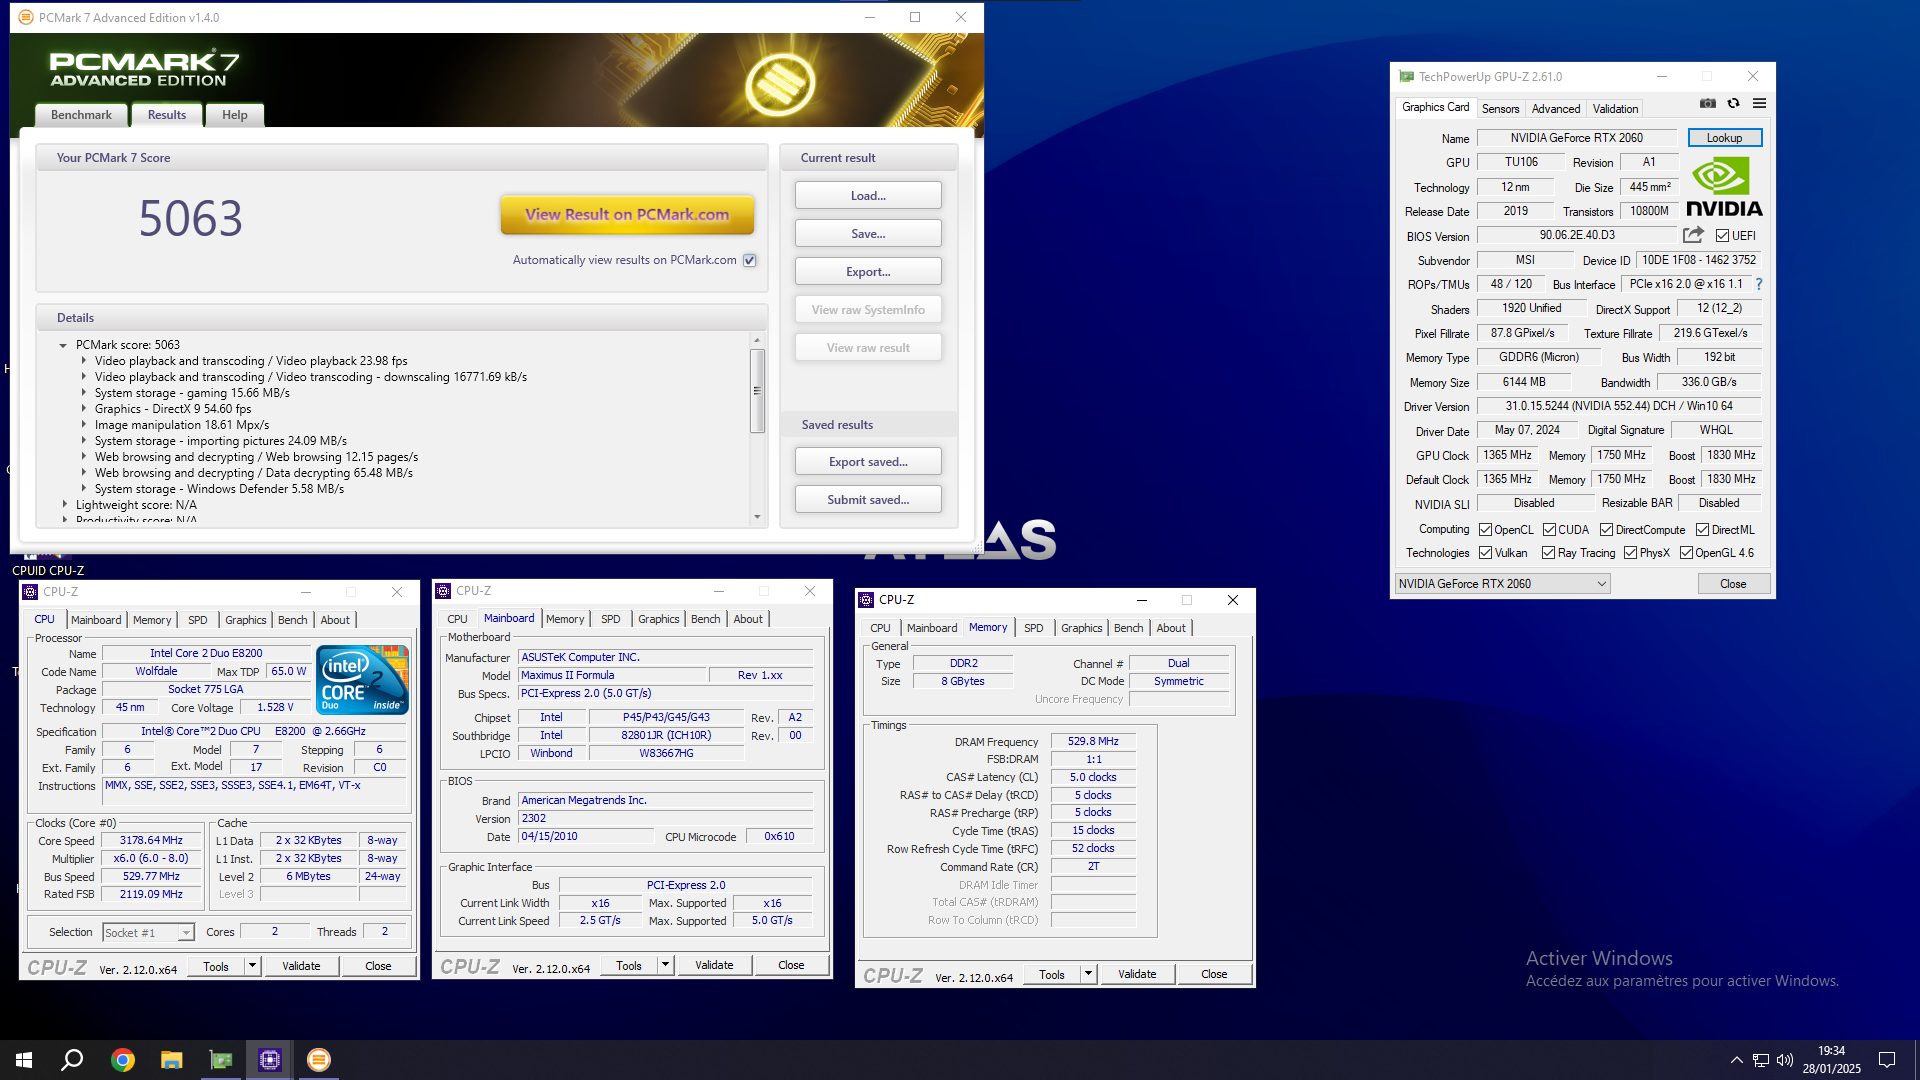Image resolution: width=1920 pixels, height=1080 pixels.
Task: Open Windows search from the taskbar
Action: tap(72, 1060)
